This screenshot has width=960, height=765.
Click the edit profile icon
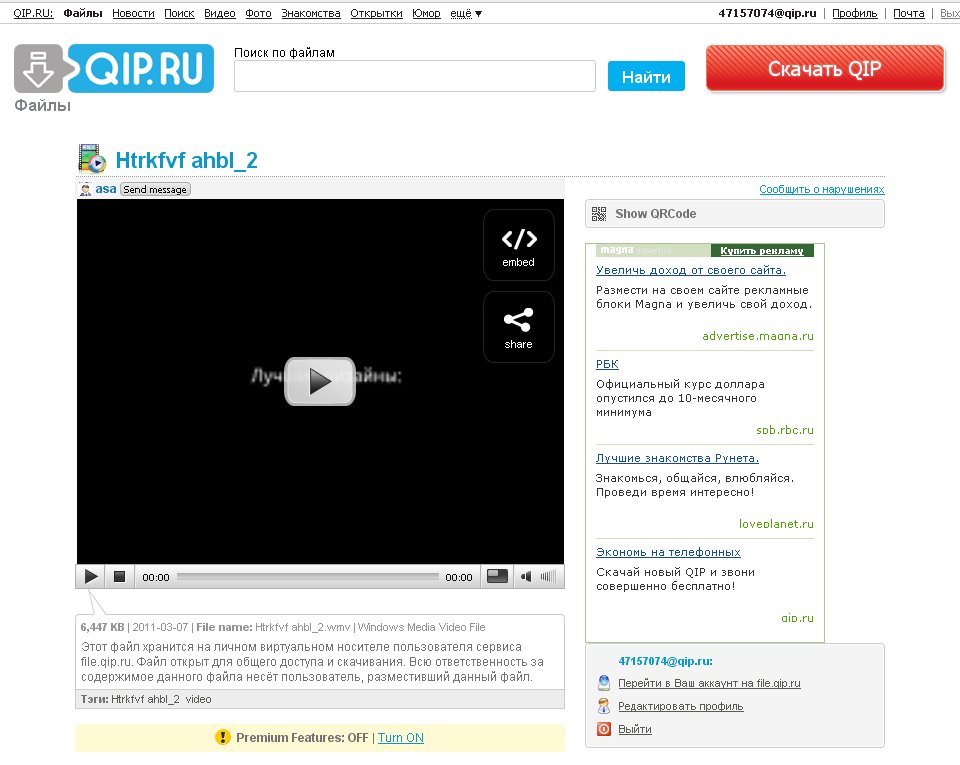[604, 706]
